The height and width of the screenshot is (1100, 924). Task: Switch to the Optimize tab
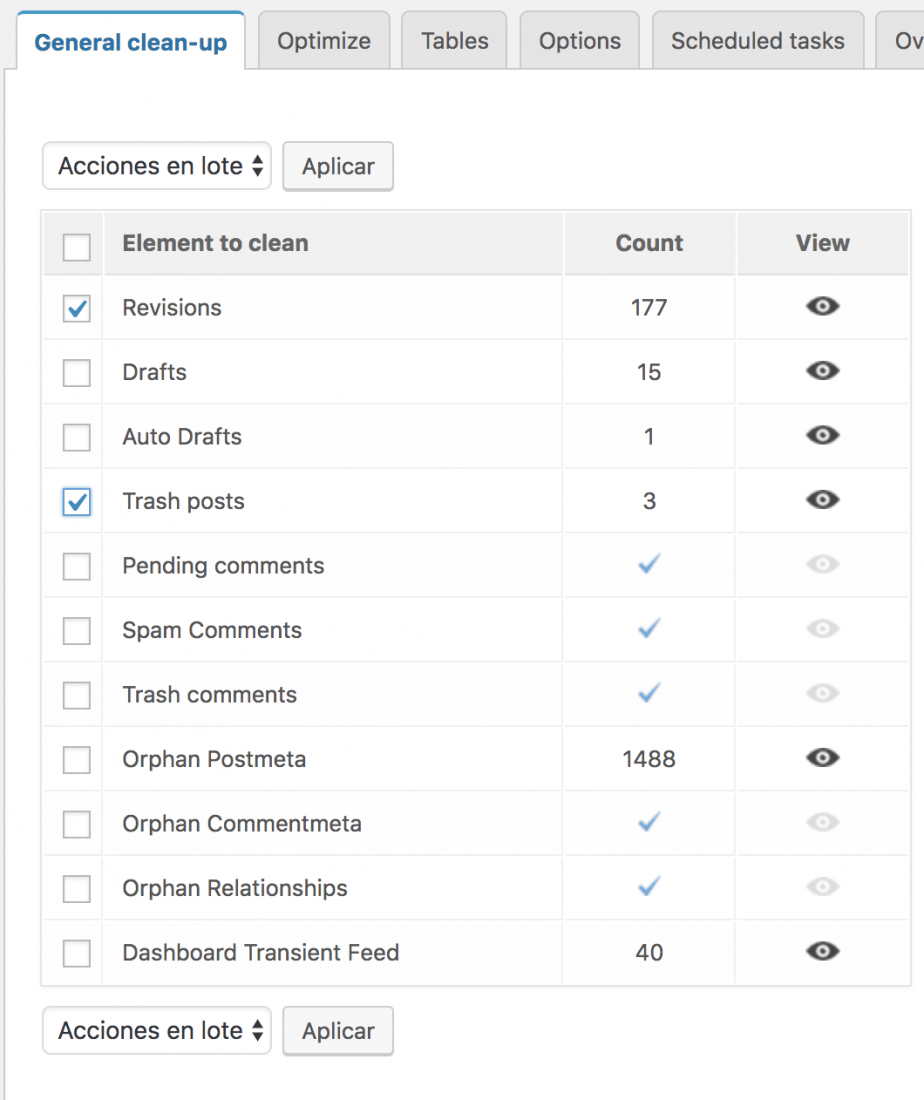click(324, 41)
